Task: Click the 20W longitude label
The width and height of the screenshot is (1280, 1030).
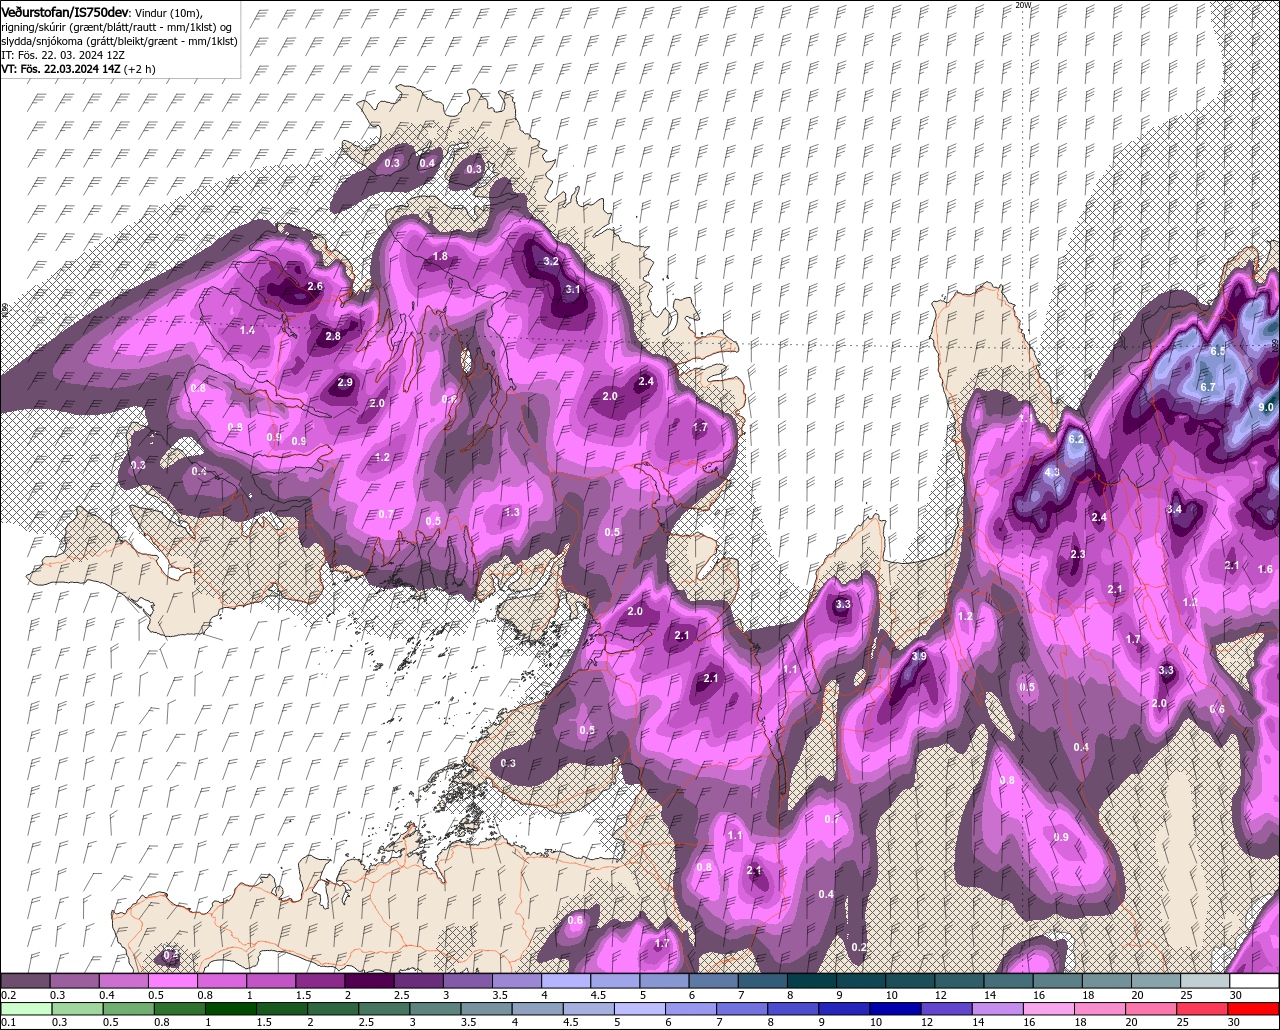Action: point(1022,5)
